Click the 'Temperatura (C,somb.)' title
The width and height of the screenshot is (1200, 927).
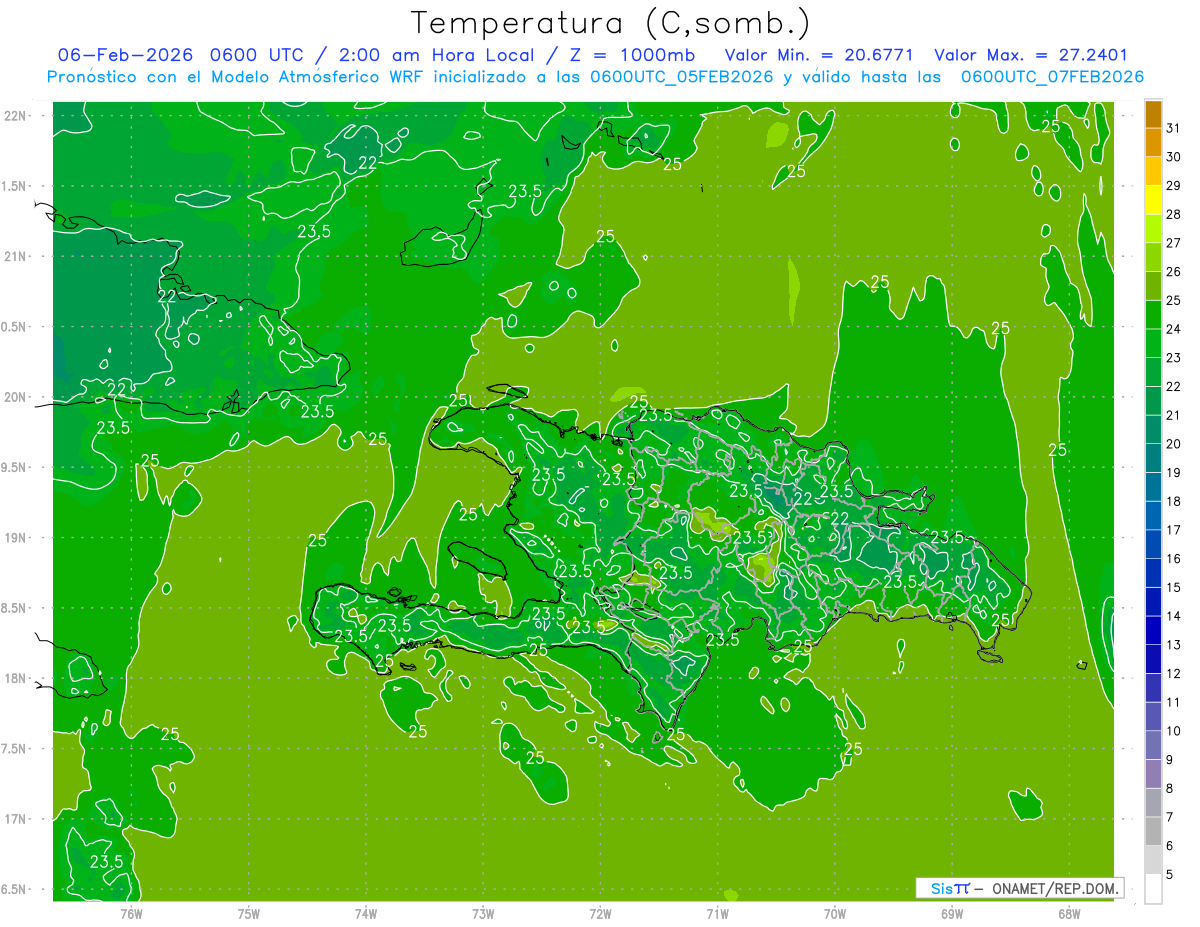[610, 23]
